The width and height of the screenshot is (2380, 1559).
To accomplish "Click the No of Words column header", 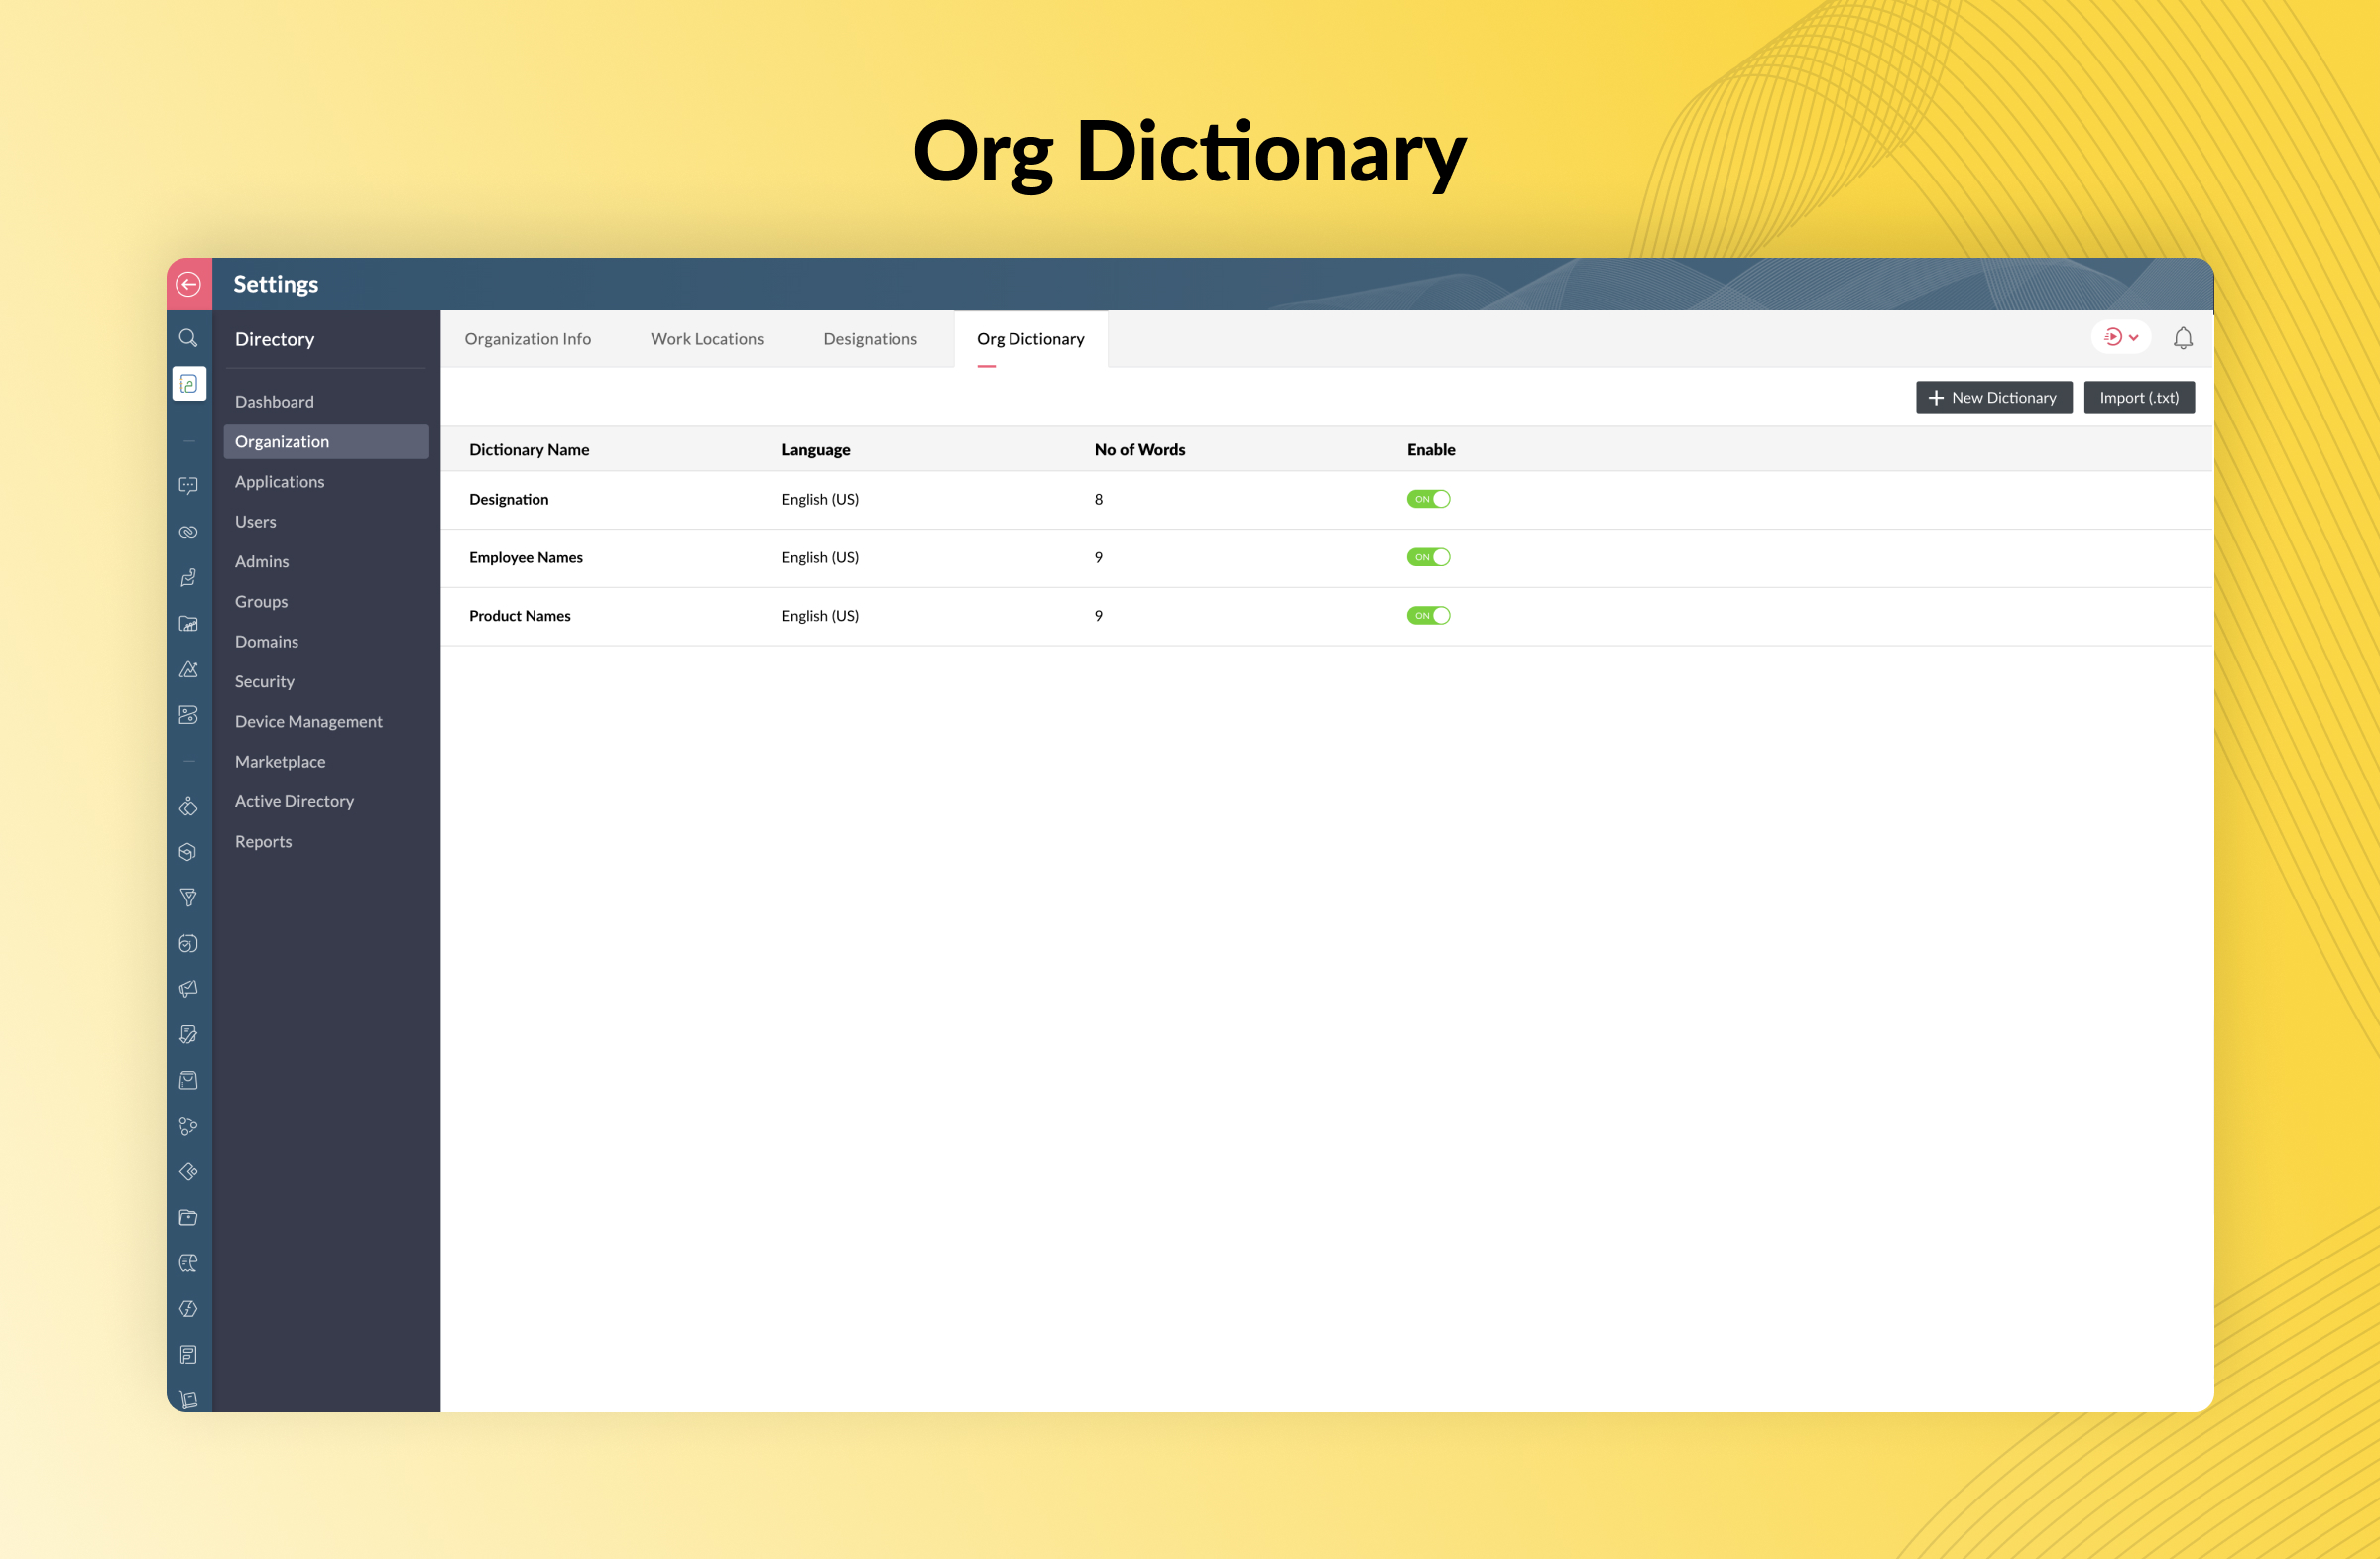I will point(1140,450).
